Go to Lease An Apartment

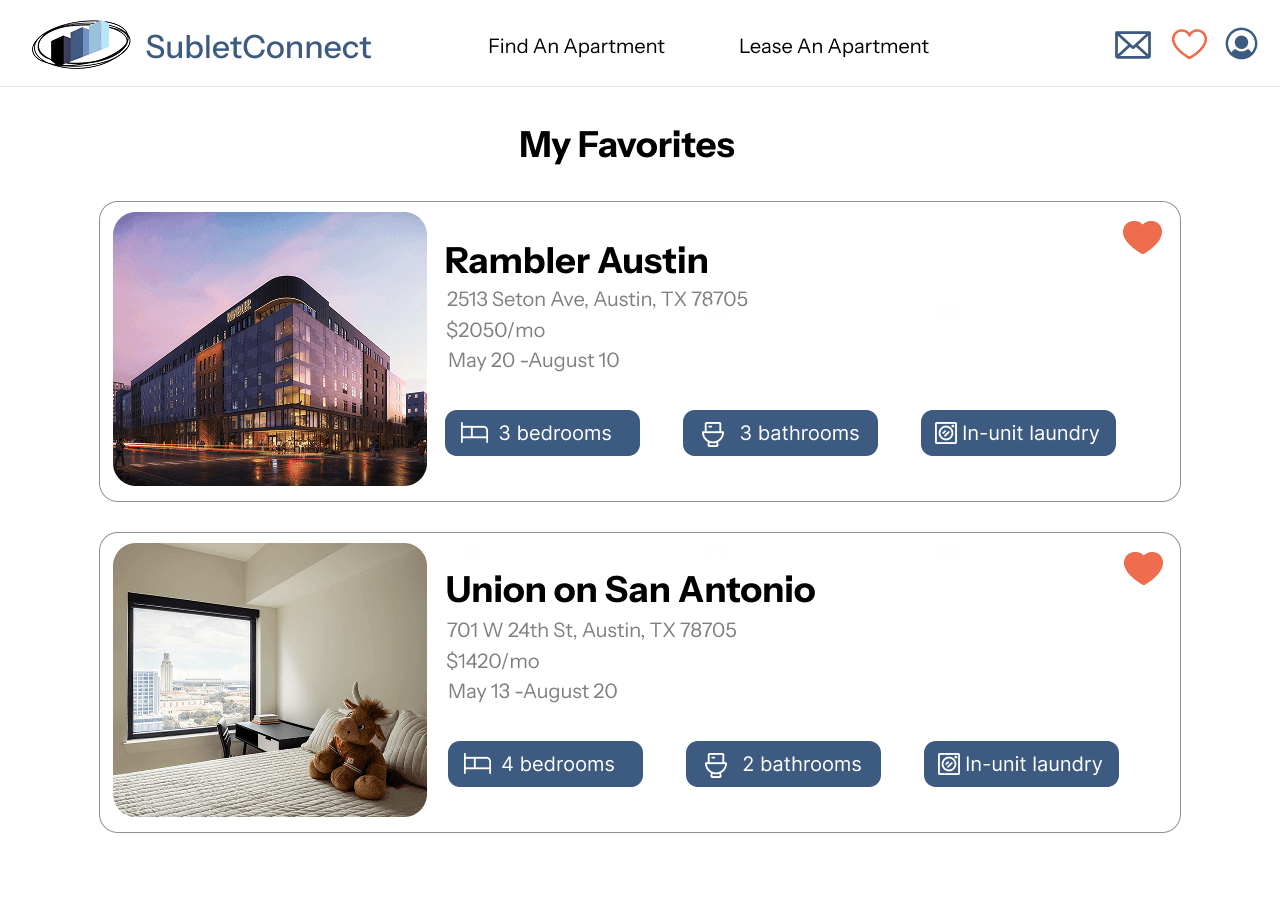(834, 46)
